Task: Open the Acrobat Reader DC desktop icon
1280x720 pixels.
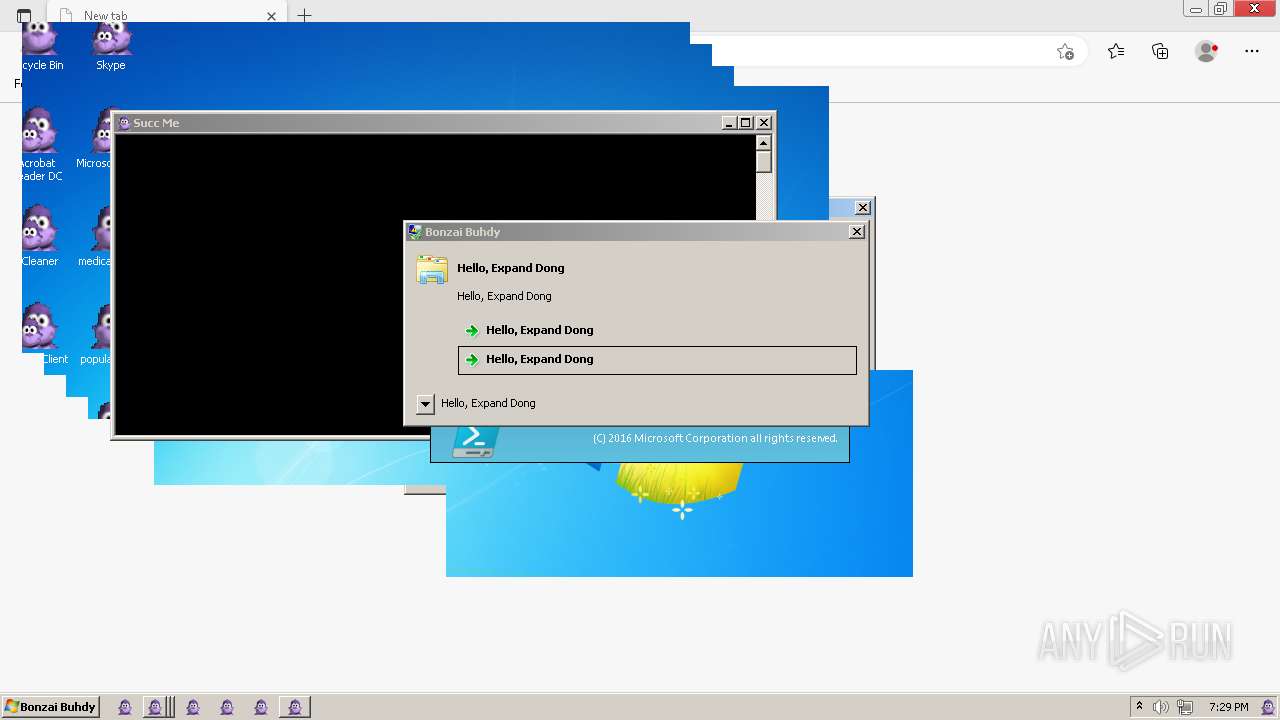Action: click(40, 145)
